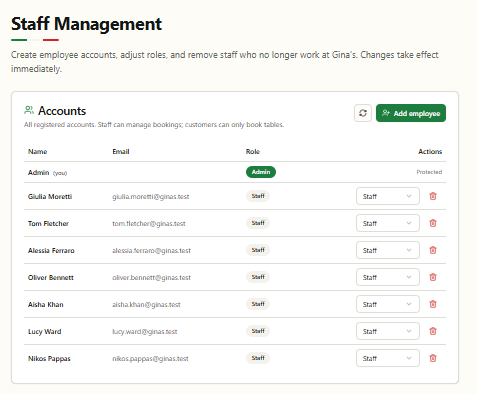Screen dimensions: 477x394
Task: Click email alessia.ferraro@ginas.test
Action: pos(151,251)
